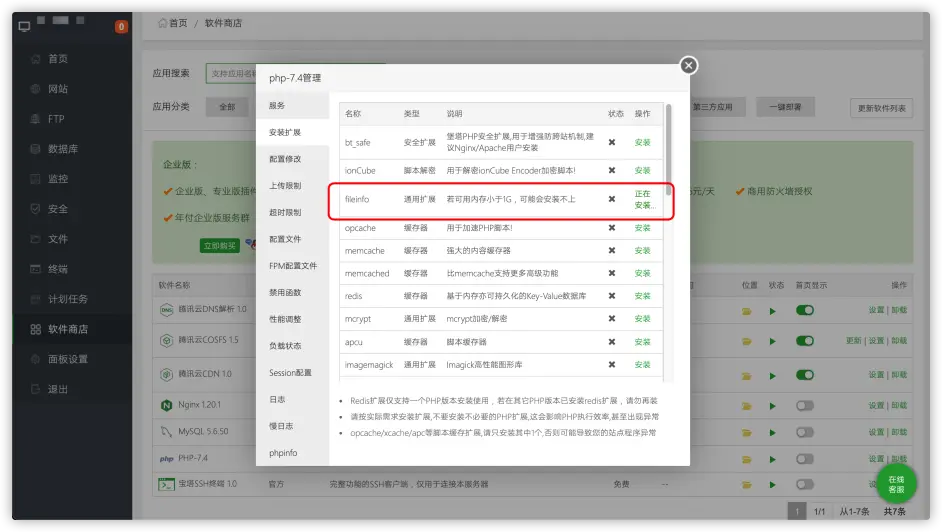The image size is (942, 532).
Task: View the 负载状态 tab
Action: (285, 346)
